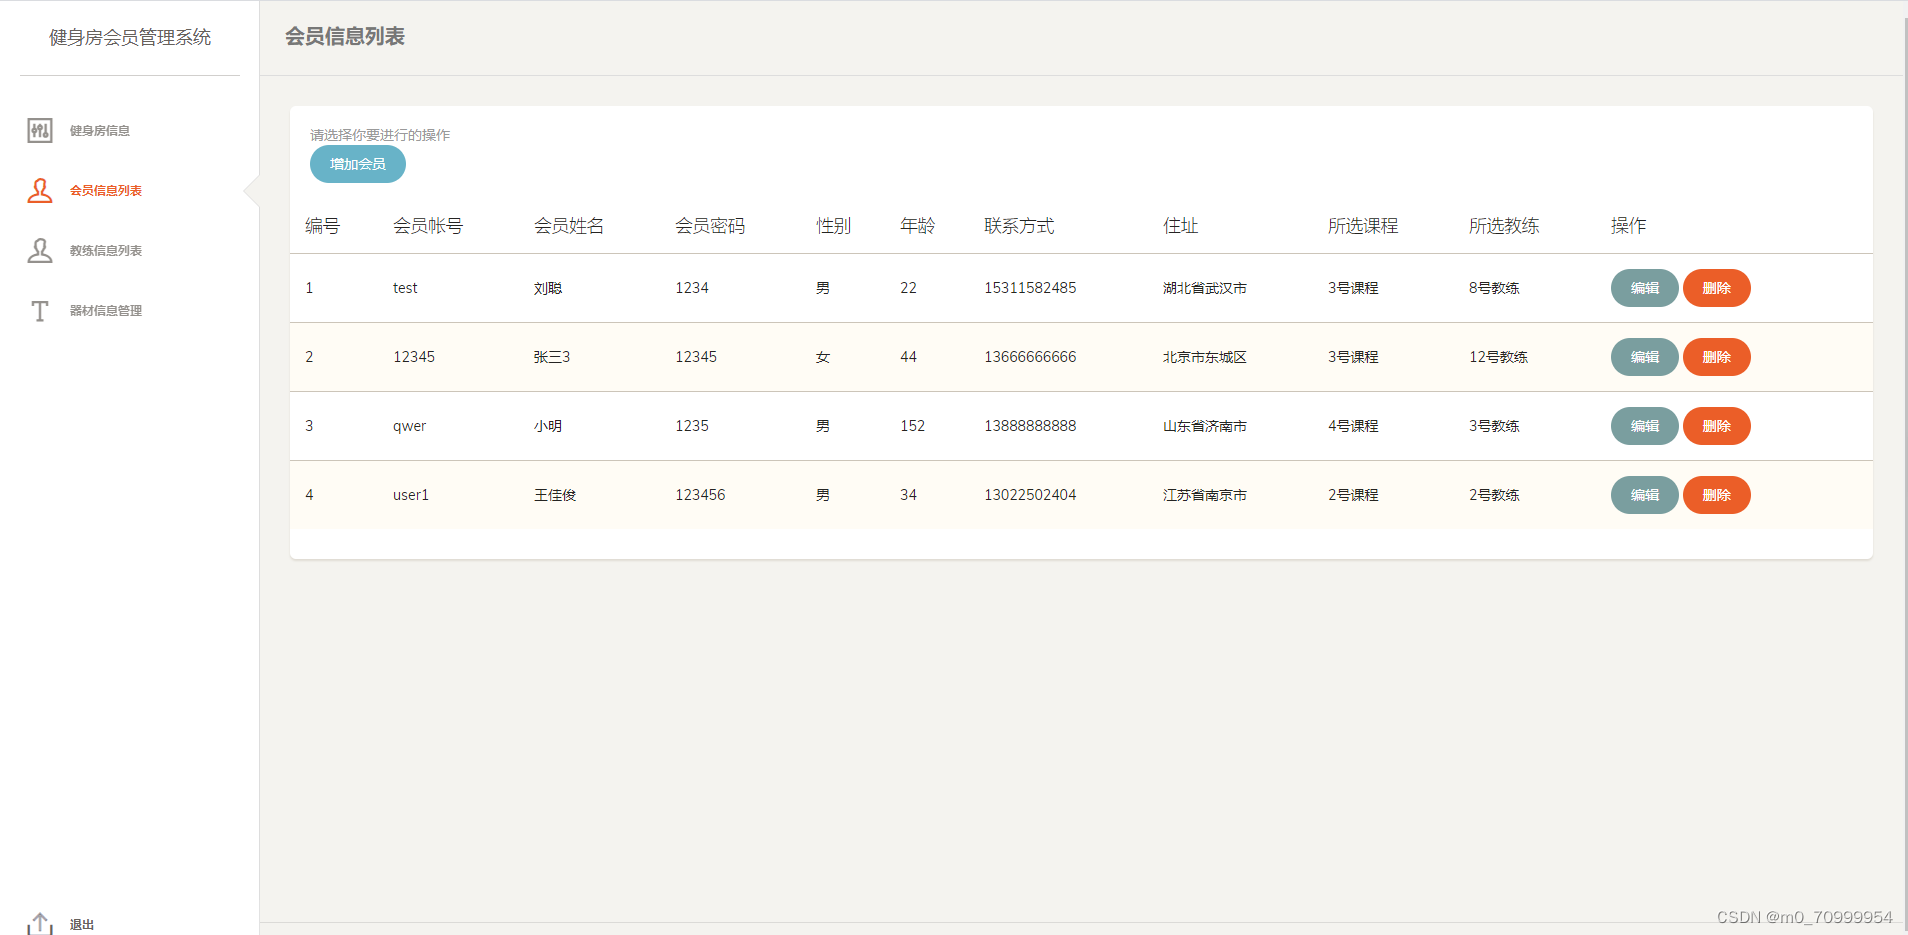Viewport: 1908px width, 935px height.
Task: Click the 会员信息列表 person icon
Action: click(x=40, y=190)
